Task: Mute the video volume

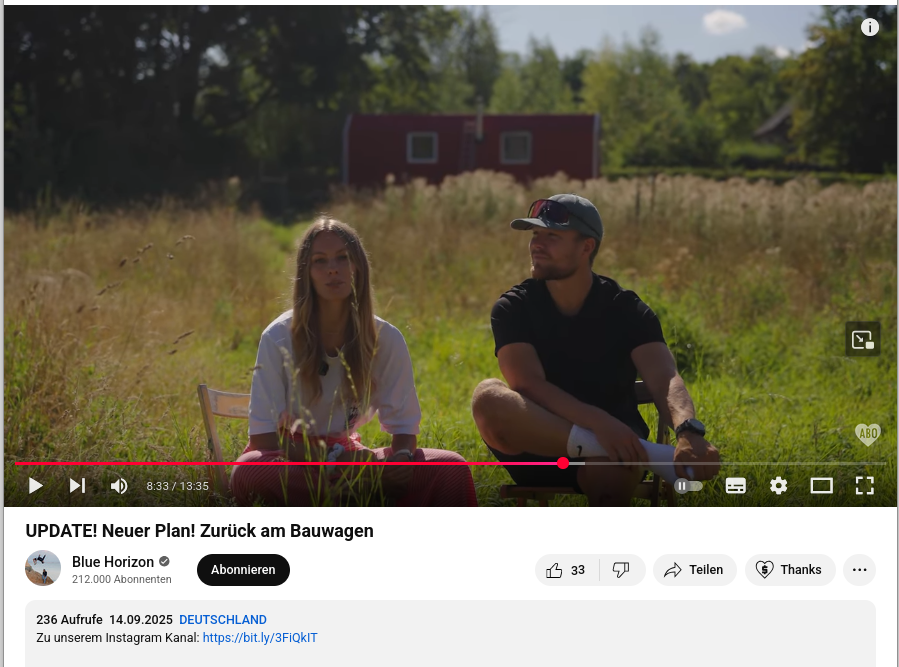Action: [x=119, y=486]
